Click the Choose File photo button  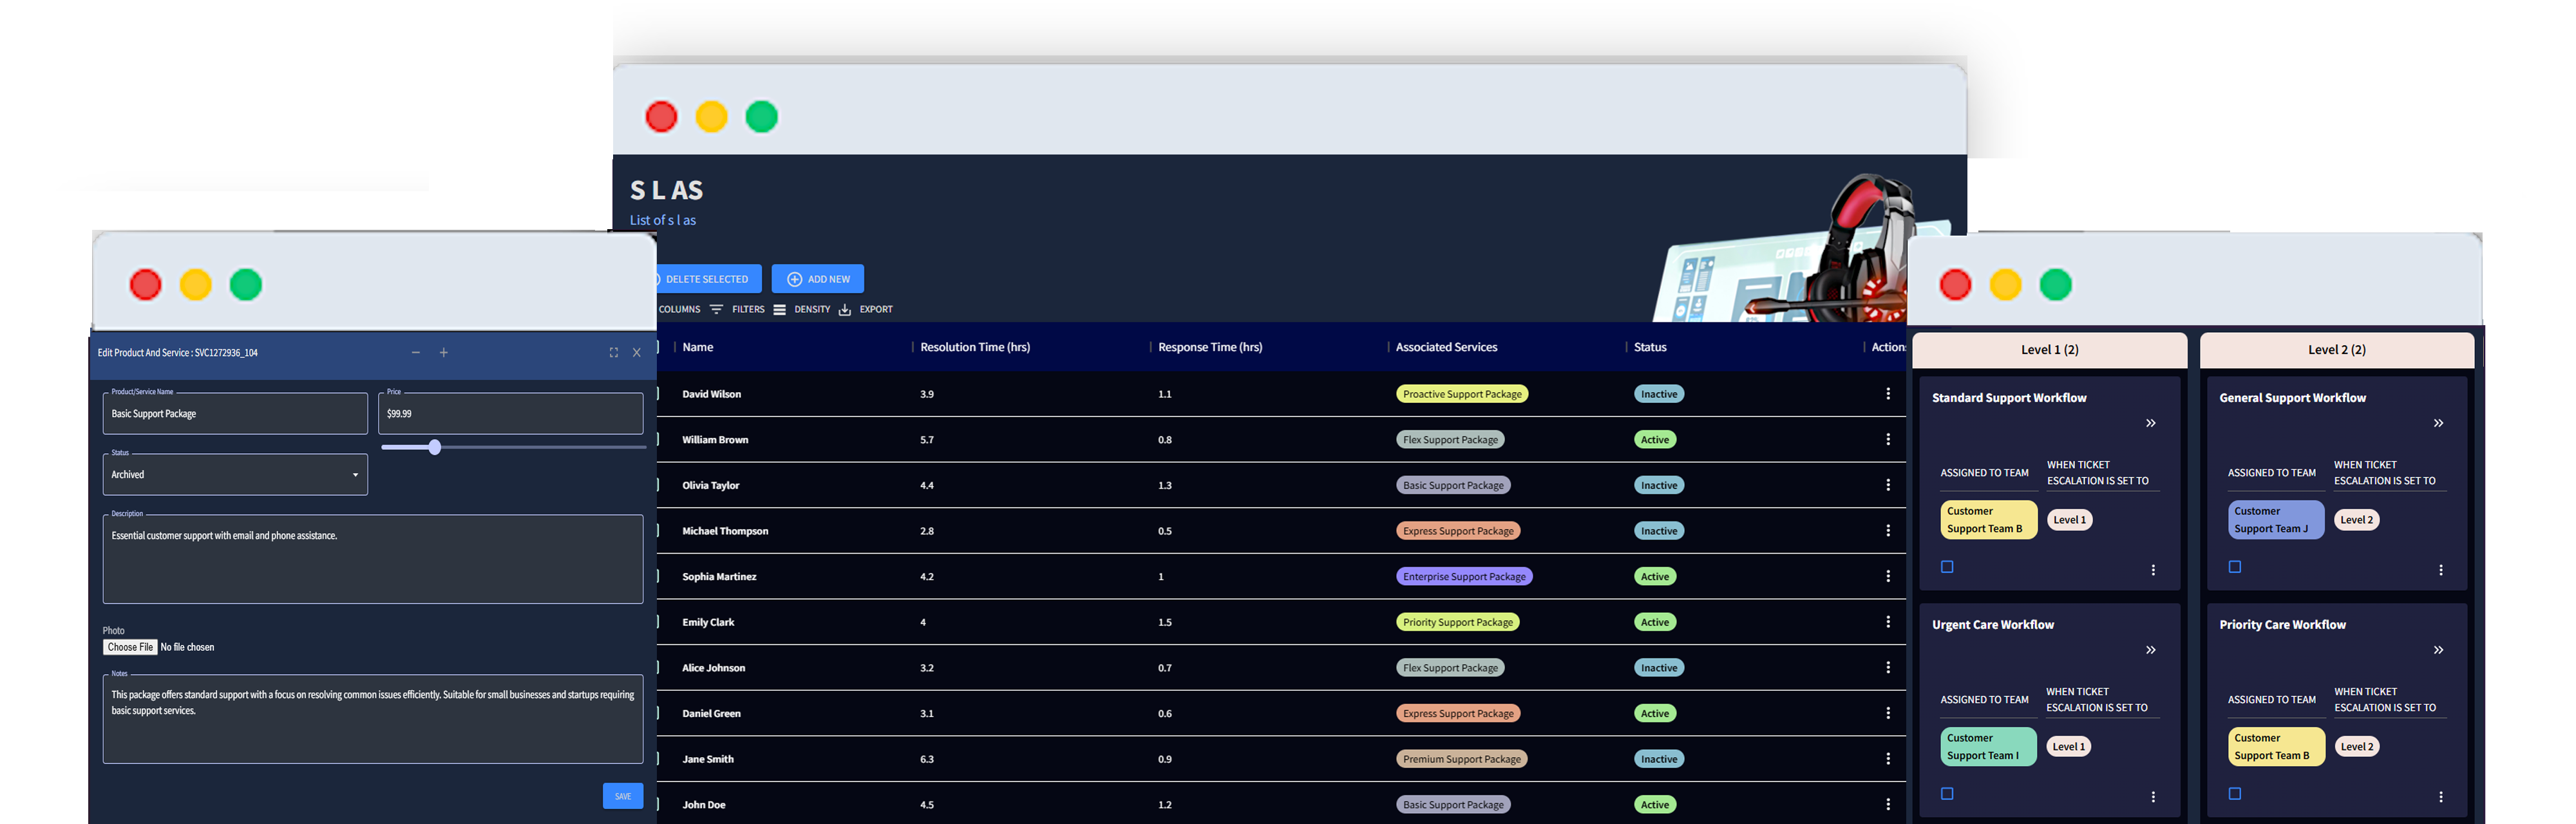tap(130, 648)
